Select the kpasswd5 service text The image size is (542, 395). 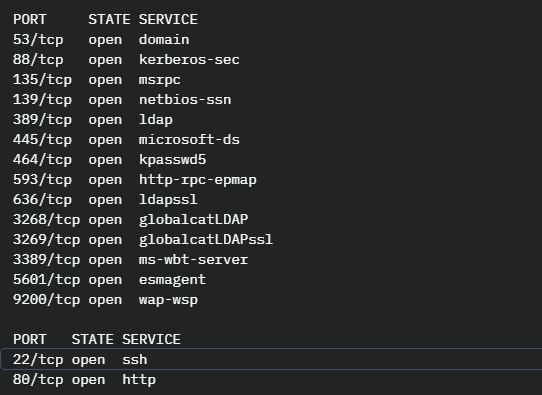[x=172, y=160]
